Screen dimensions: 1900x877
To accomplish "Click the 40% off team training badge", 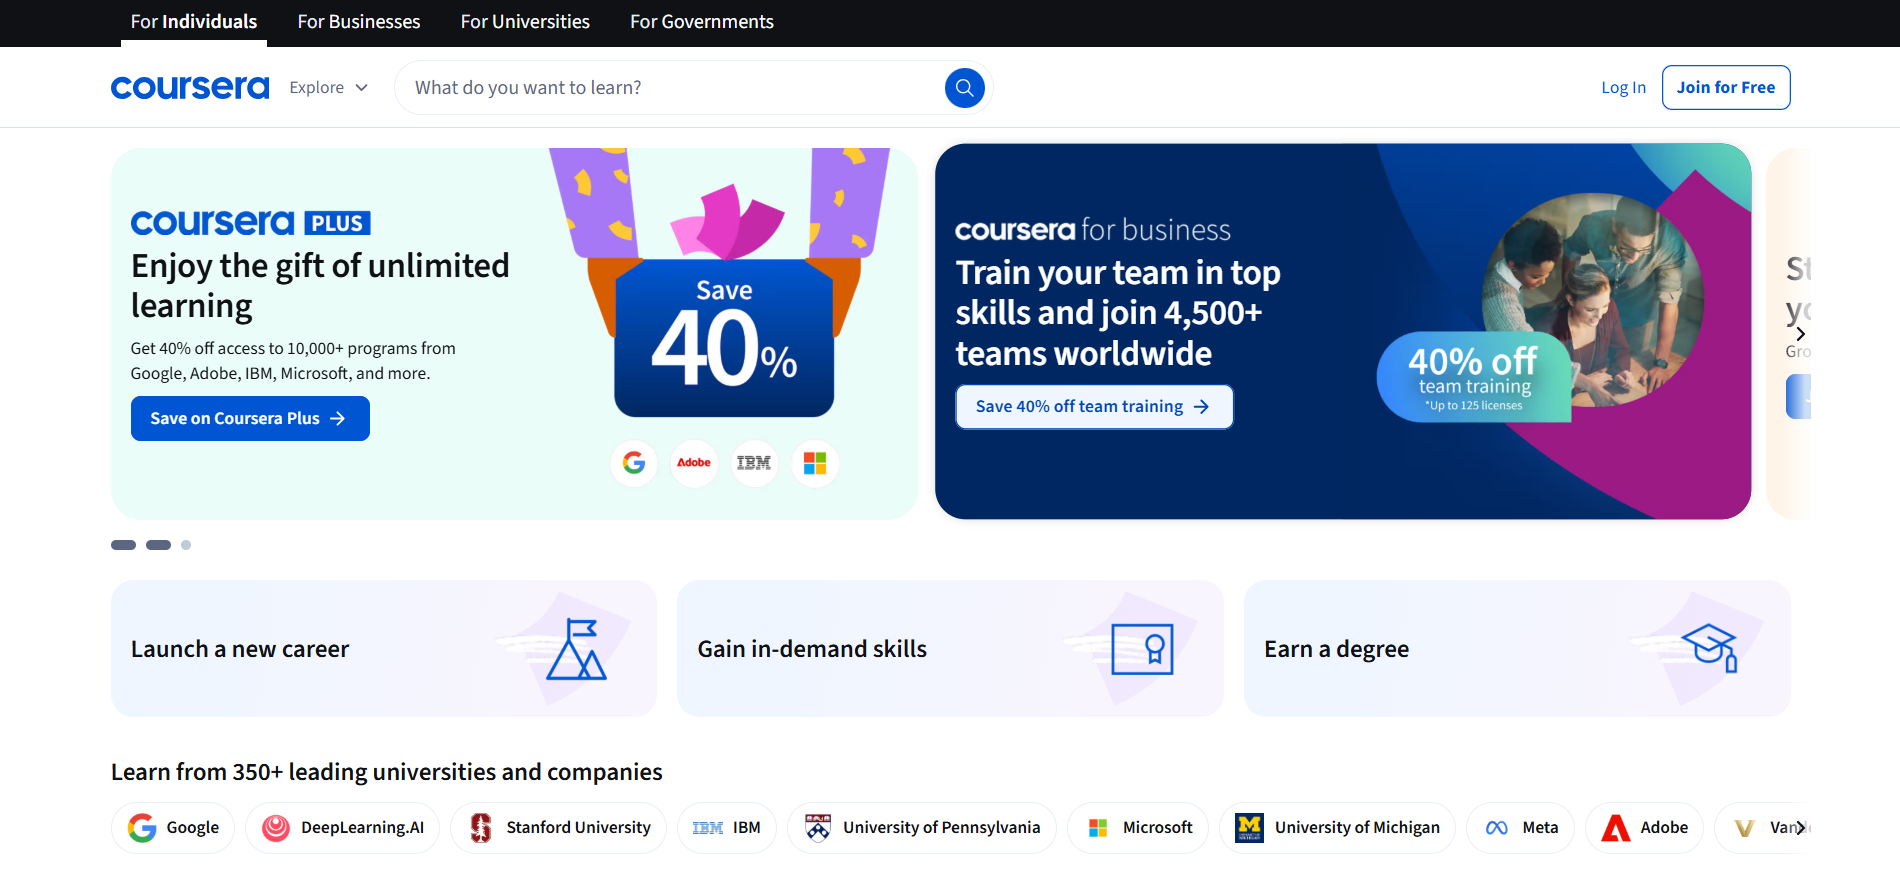I will (1474, 377).
